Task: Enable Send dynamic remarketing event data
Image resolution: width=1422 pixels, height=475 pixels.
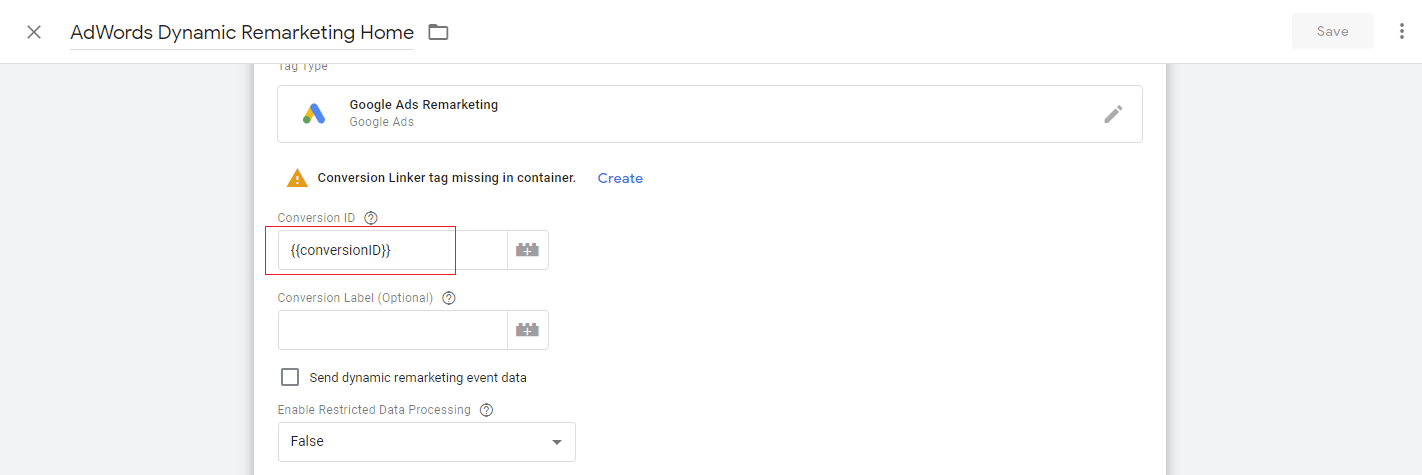Action: pos(290,377)
